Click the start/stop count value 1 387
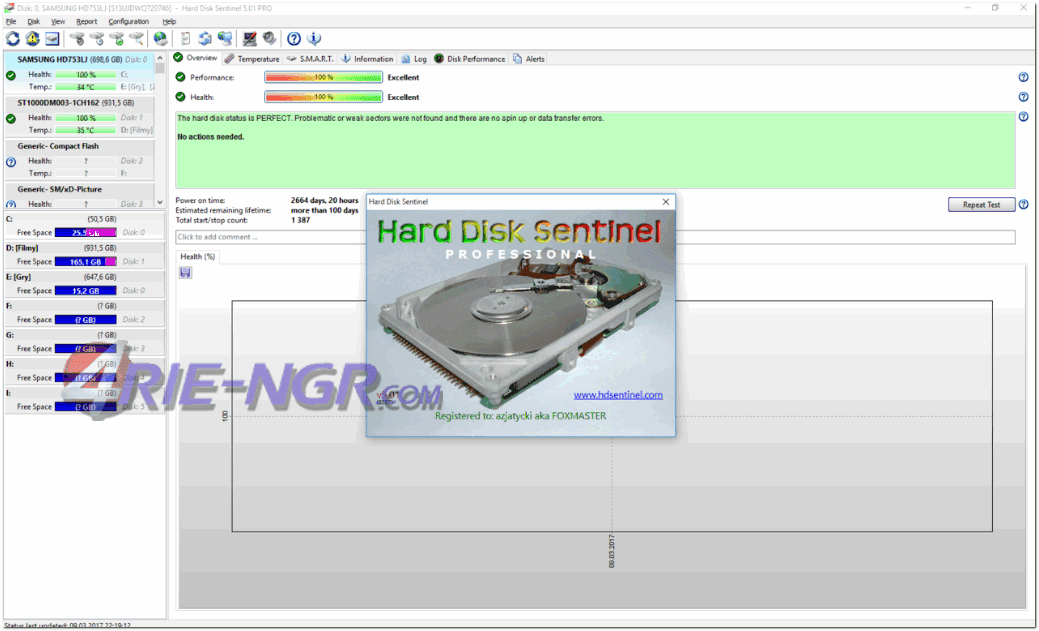1039x631 pixels. (300, 220)
